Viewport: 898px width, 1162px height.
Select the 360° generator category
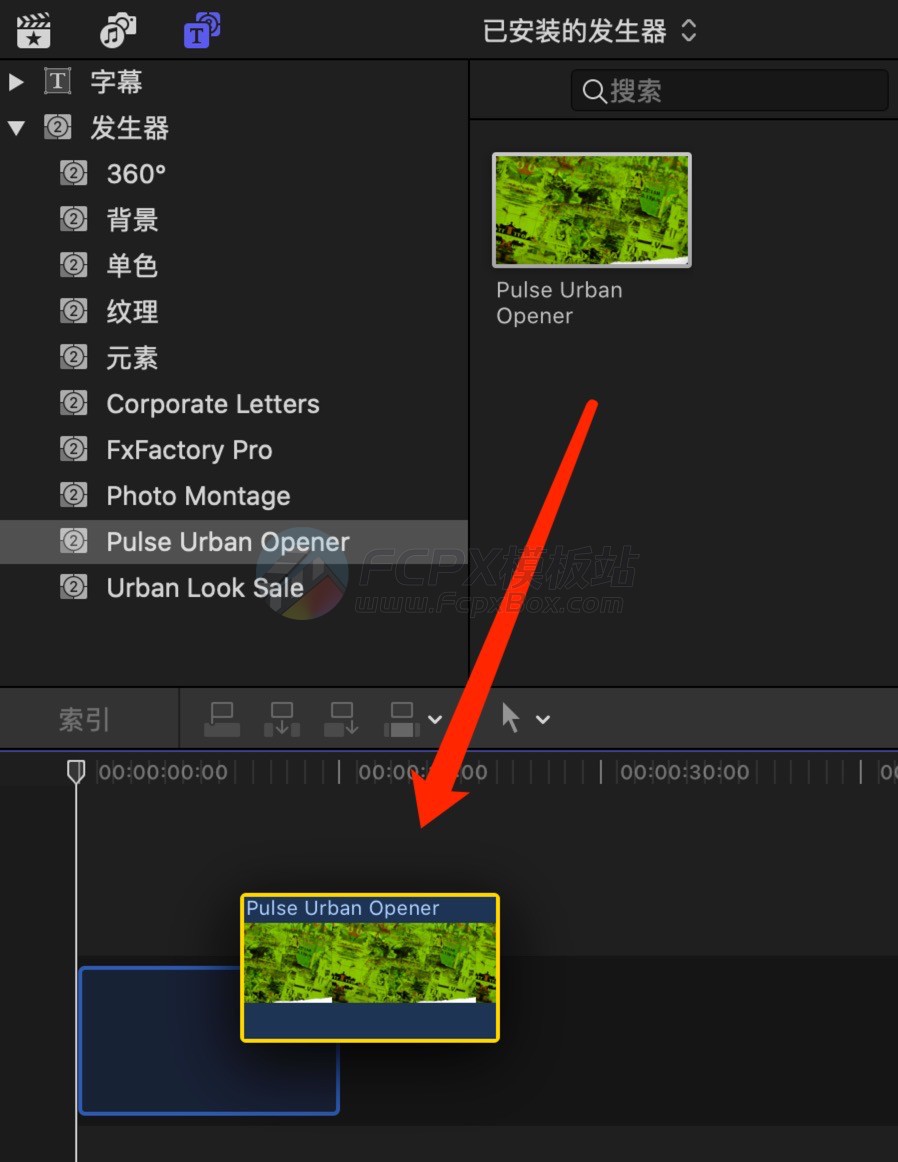tap(136, 174)
